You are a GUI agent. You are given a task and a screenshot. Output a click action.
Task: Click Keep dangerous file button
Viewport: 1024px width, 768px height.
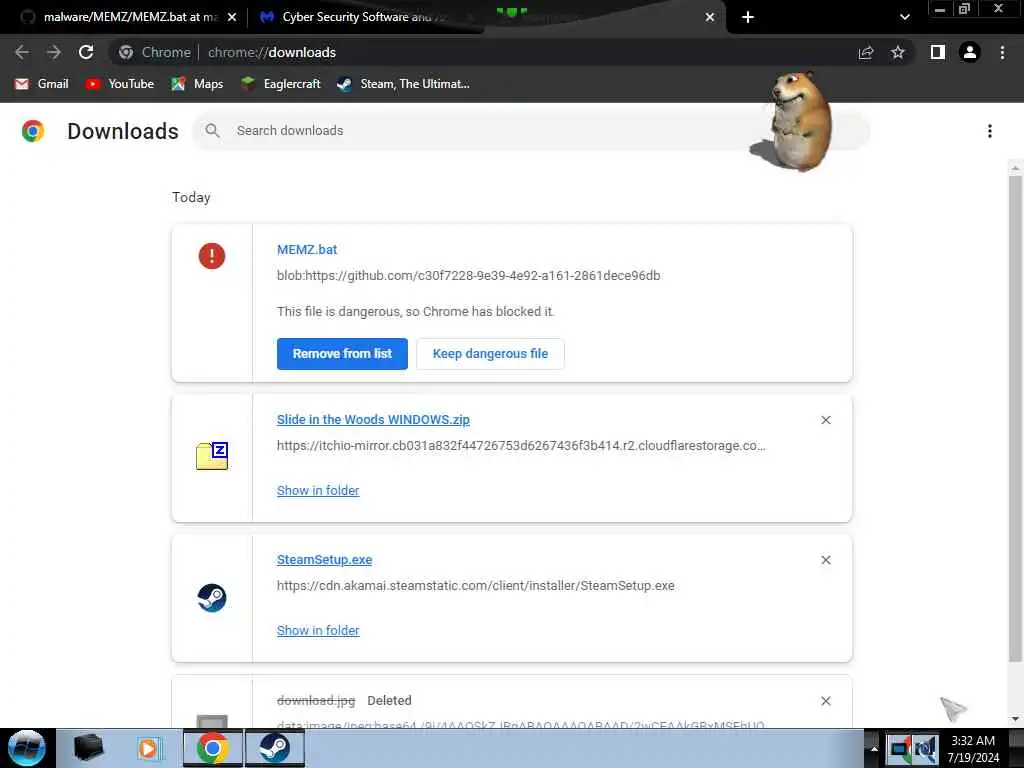[490, 354]
